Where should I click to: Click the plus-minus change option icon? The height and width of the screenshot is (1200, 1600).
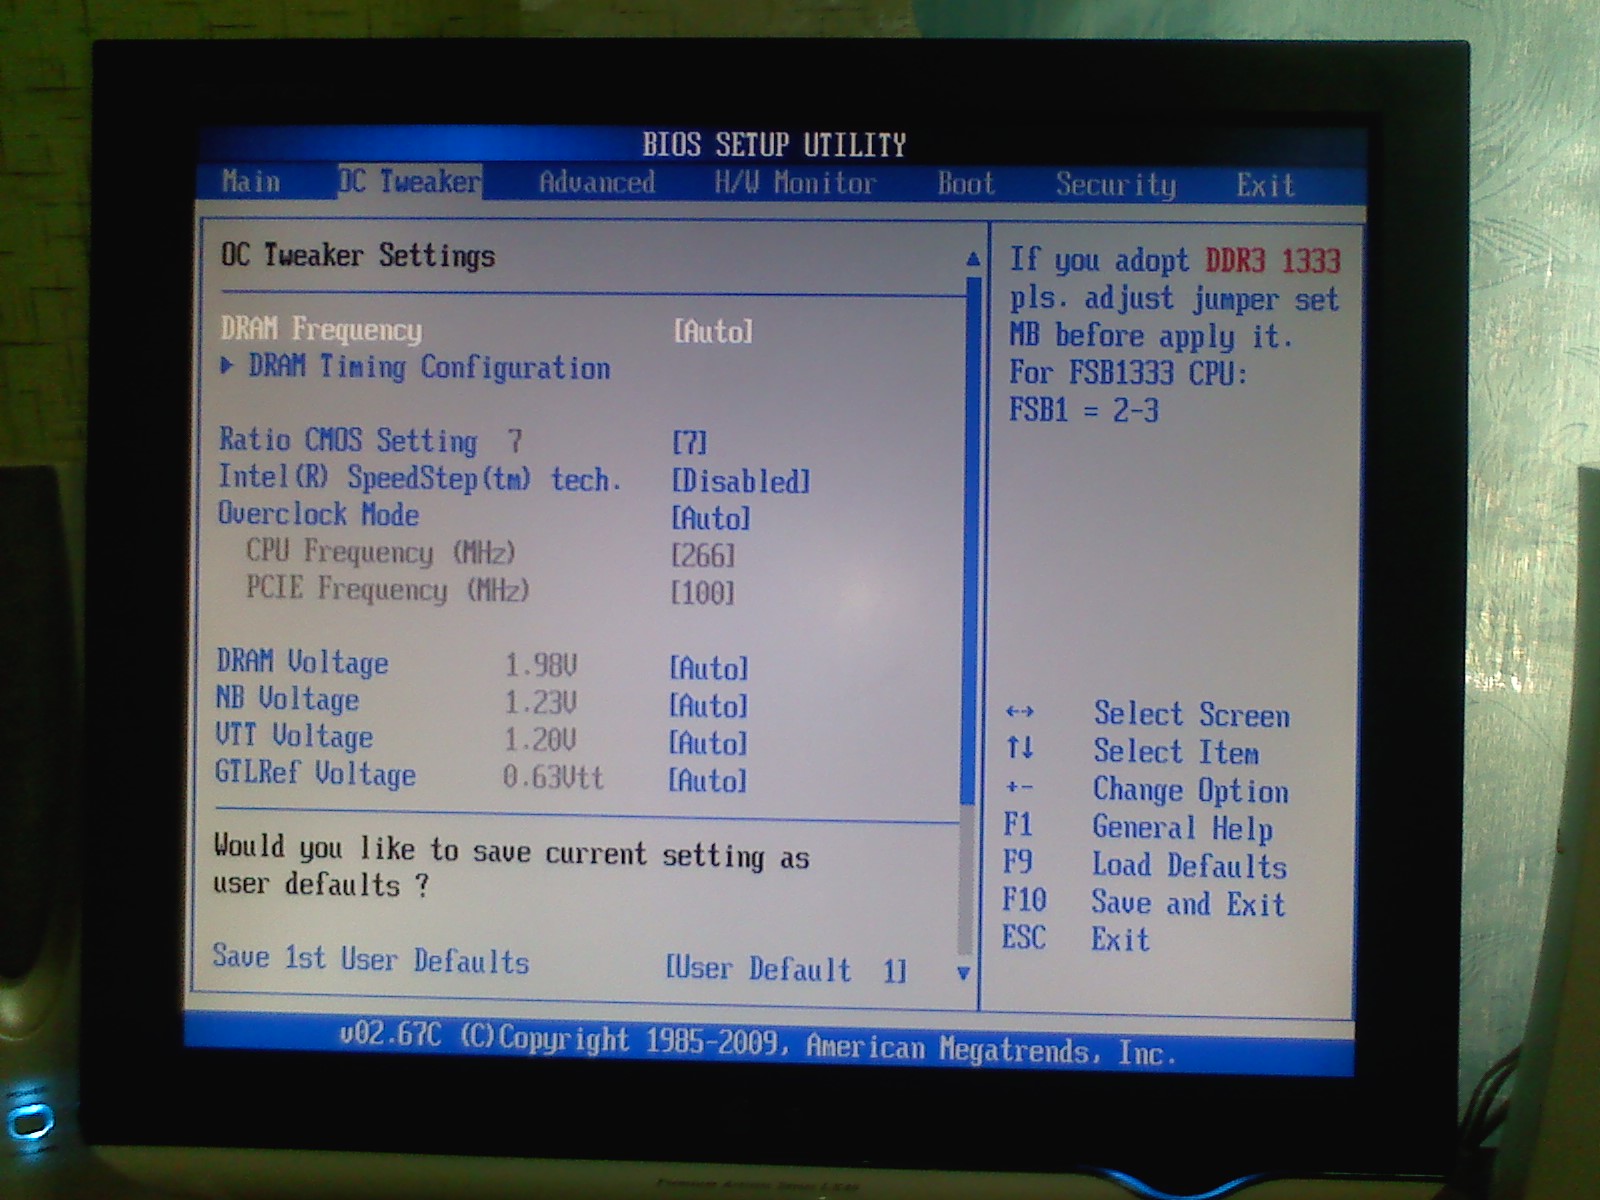(1019, 787)
